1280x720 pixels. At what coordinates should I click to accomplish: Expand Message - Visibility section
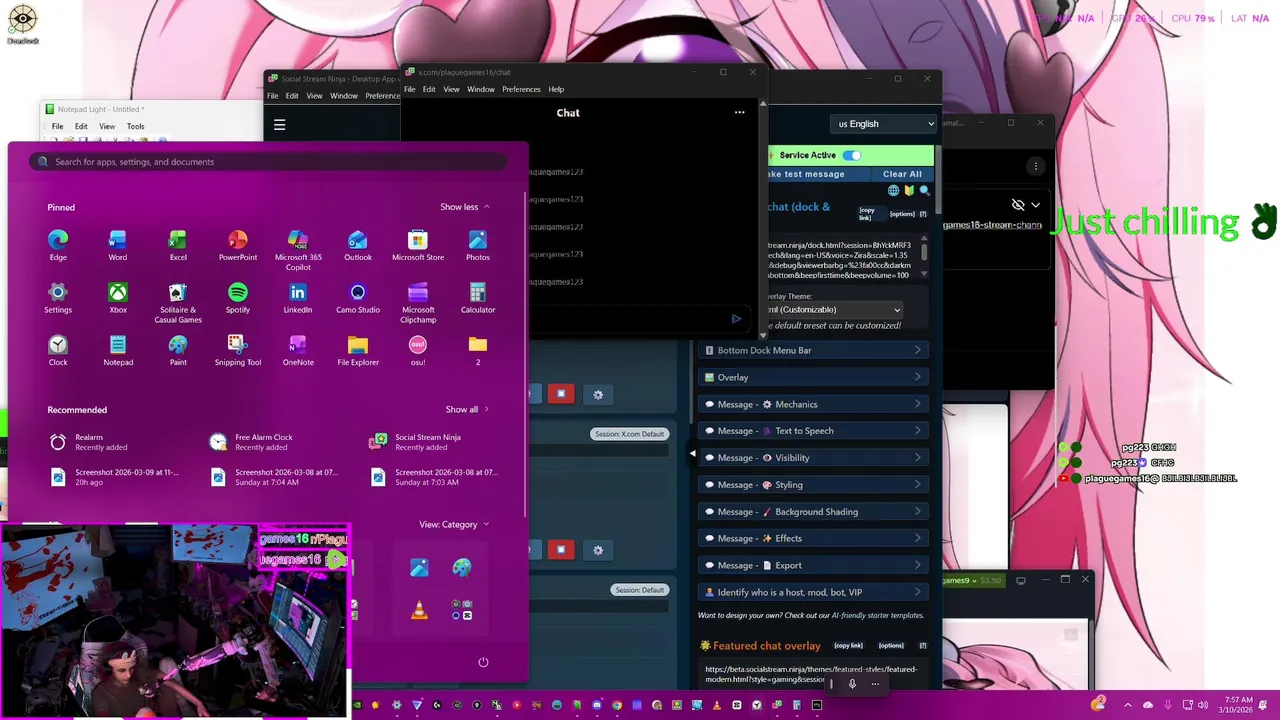814,458
